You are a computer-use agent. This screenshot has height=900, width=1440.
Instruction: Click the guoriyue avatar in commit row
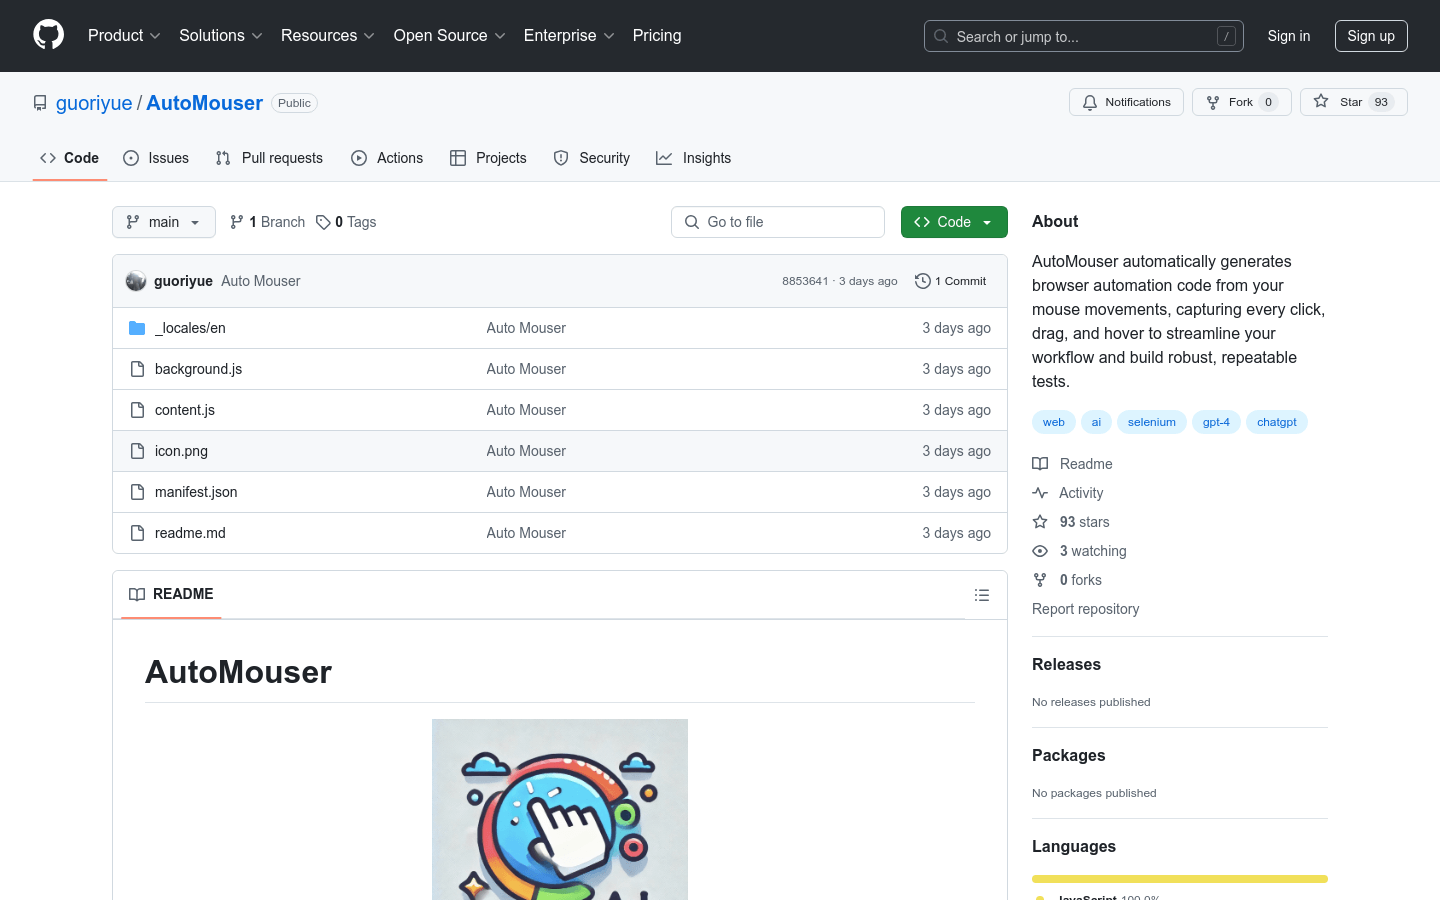click(136, 281)
